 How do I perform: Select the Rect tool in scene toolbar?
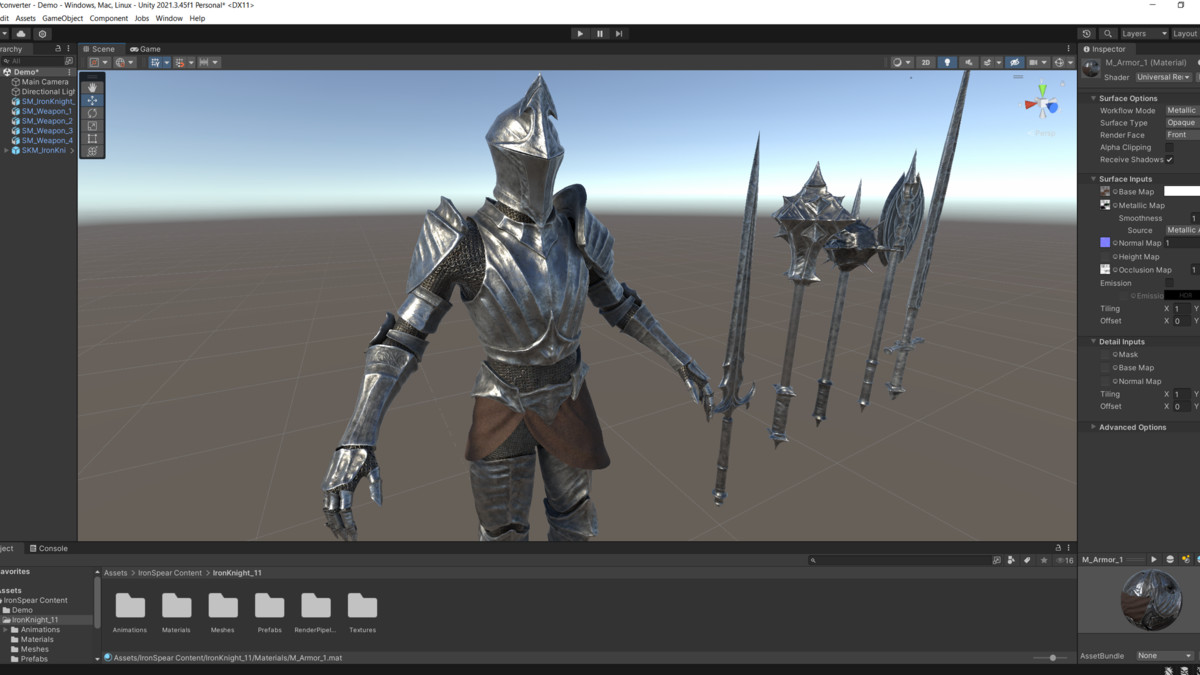coord(92,139)
